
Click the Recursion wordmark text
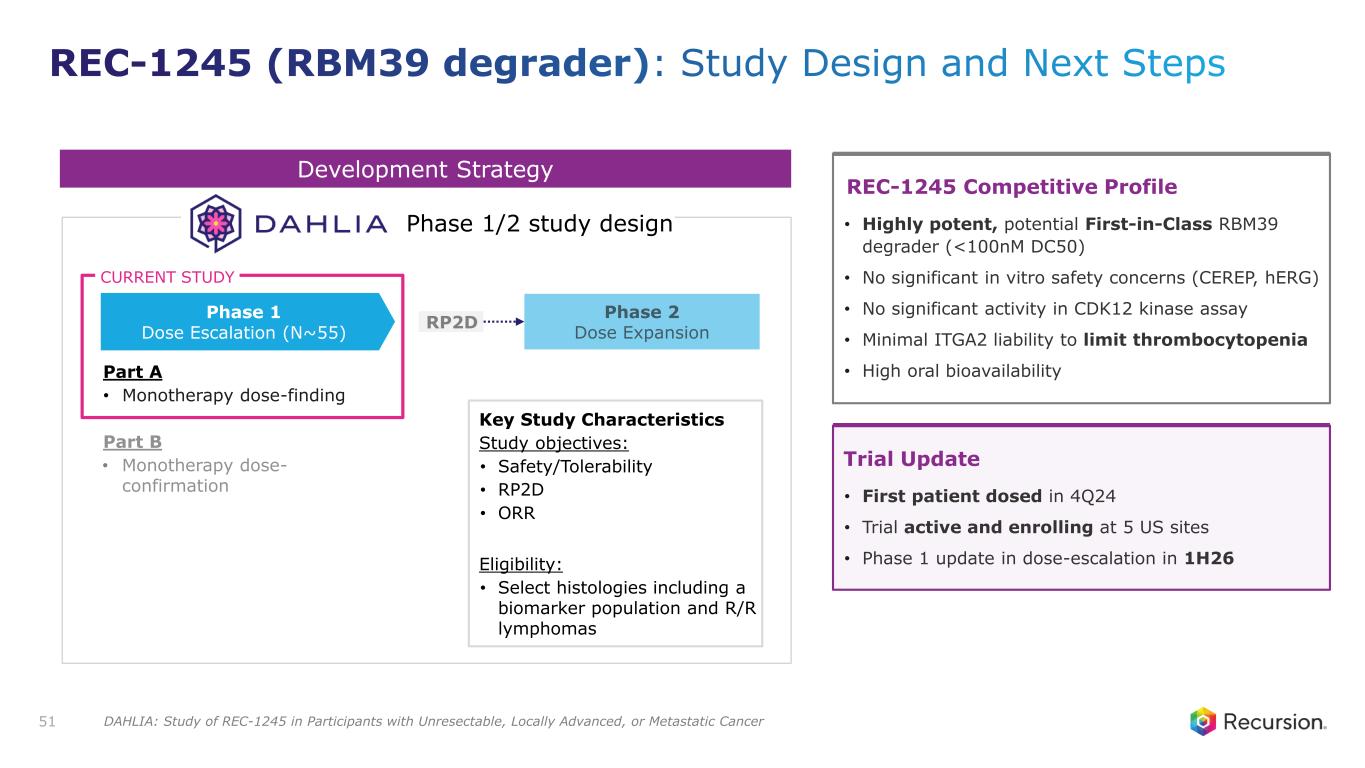click(x=1274, y=722)
